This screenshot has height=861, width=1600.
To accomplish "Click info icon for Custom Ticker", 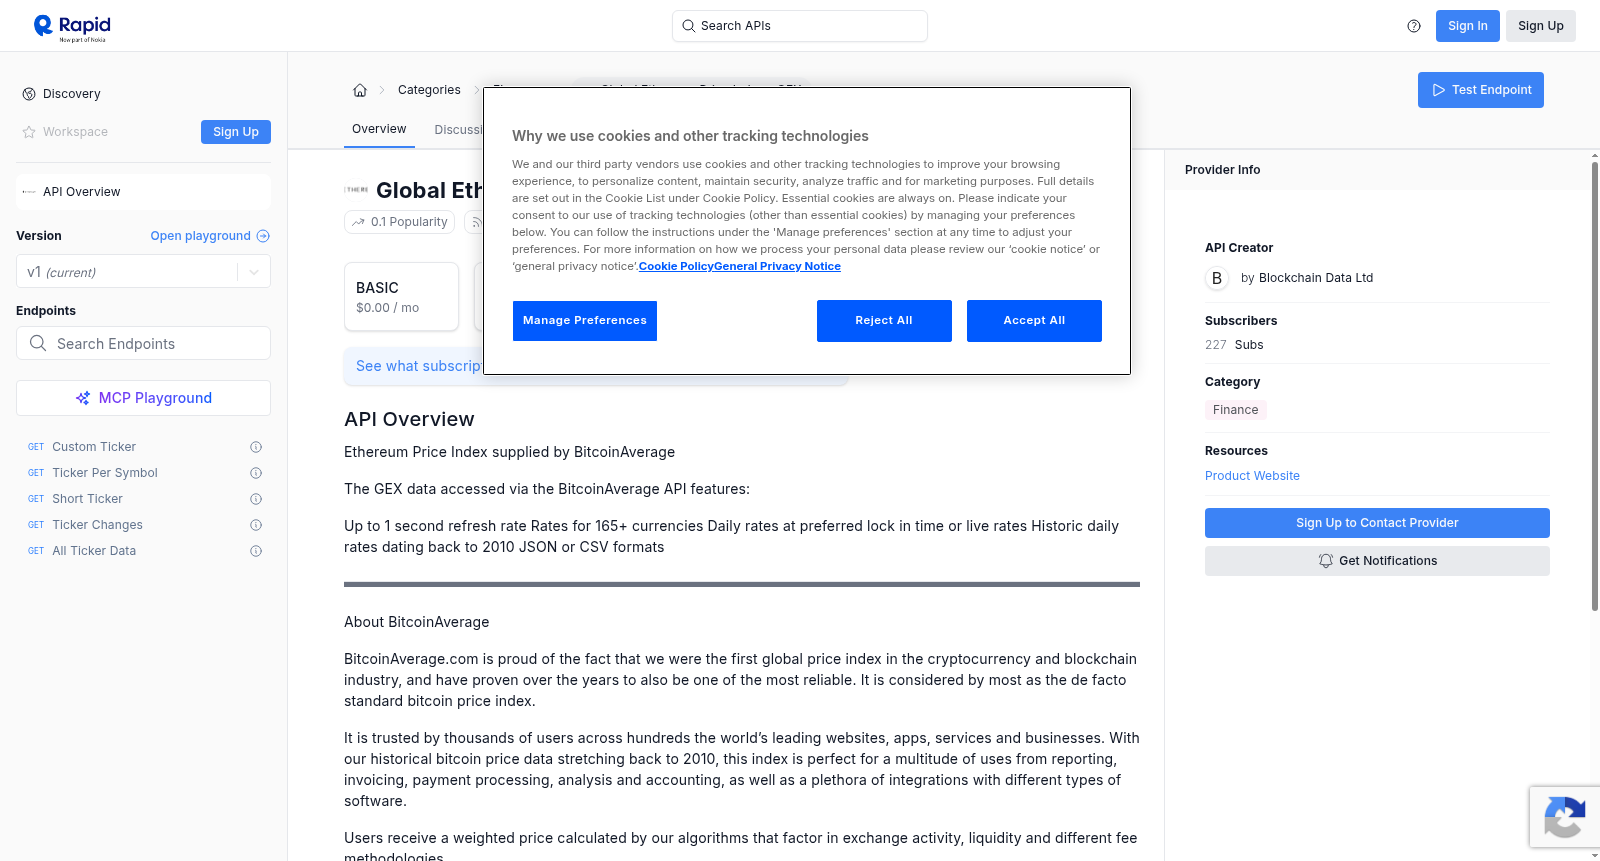I will click(256, 447).
